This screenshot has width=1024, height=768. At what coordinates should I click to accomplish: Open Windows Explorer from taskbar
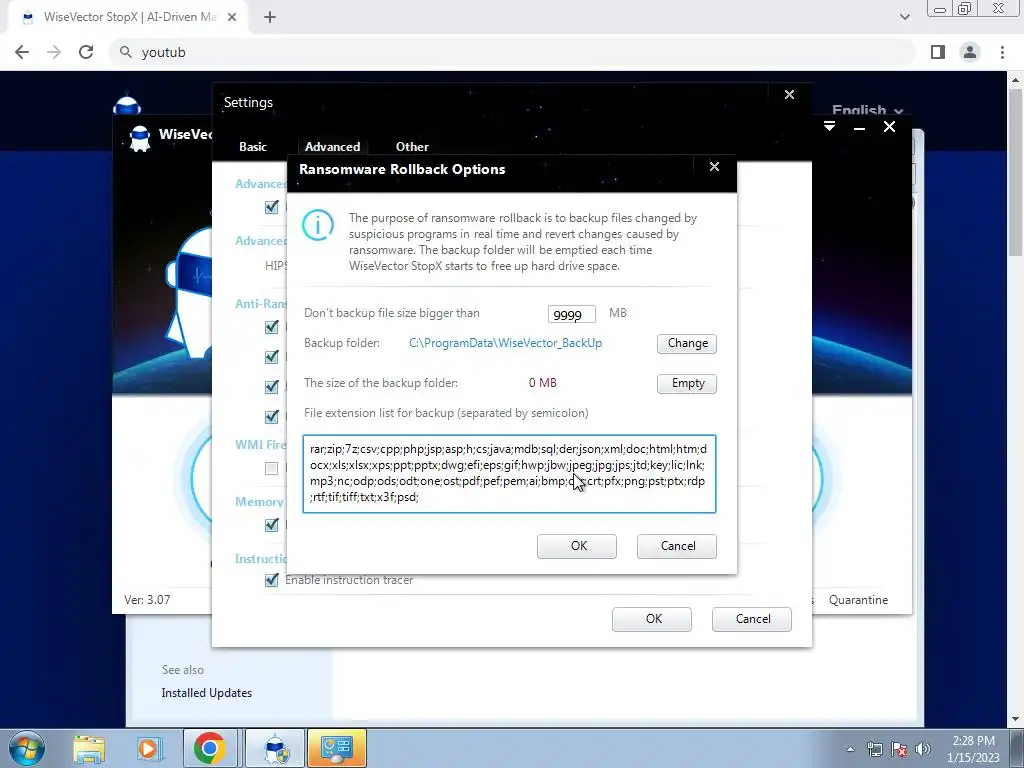(89, 748)
